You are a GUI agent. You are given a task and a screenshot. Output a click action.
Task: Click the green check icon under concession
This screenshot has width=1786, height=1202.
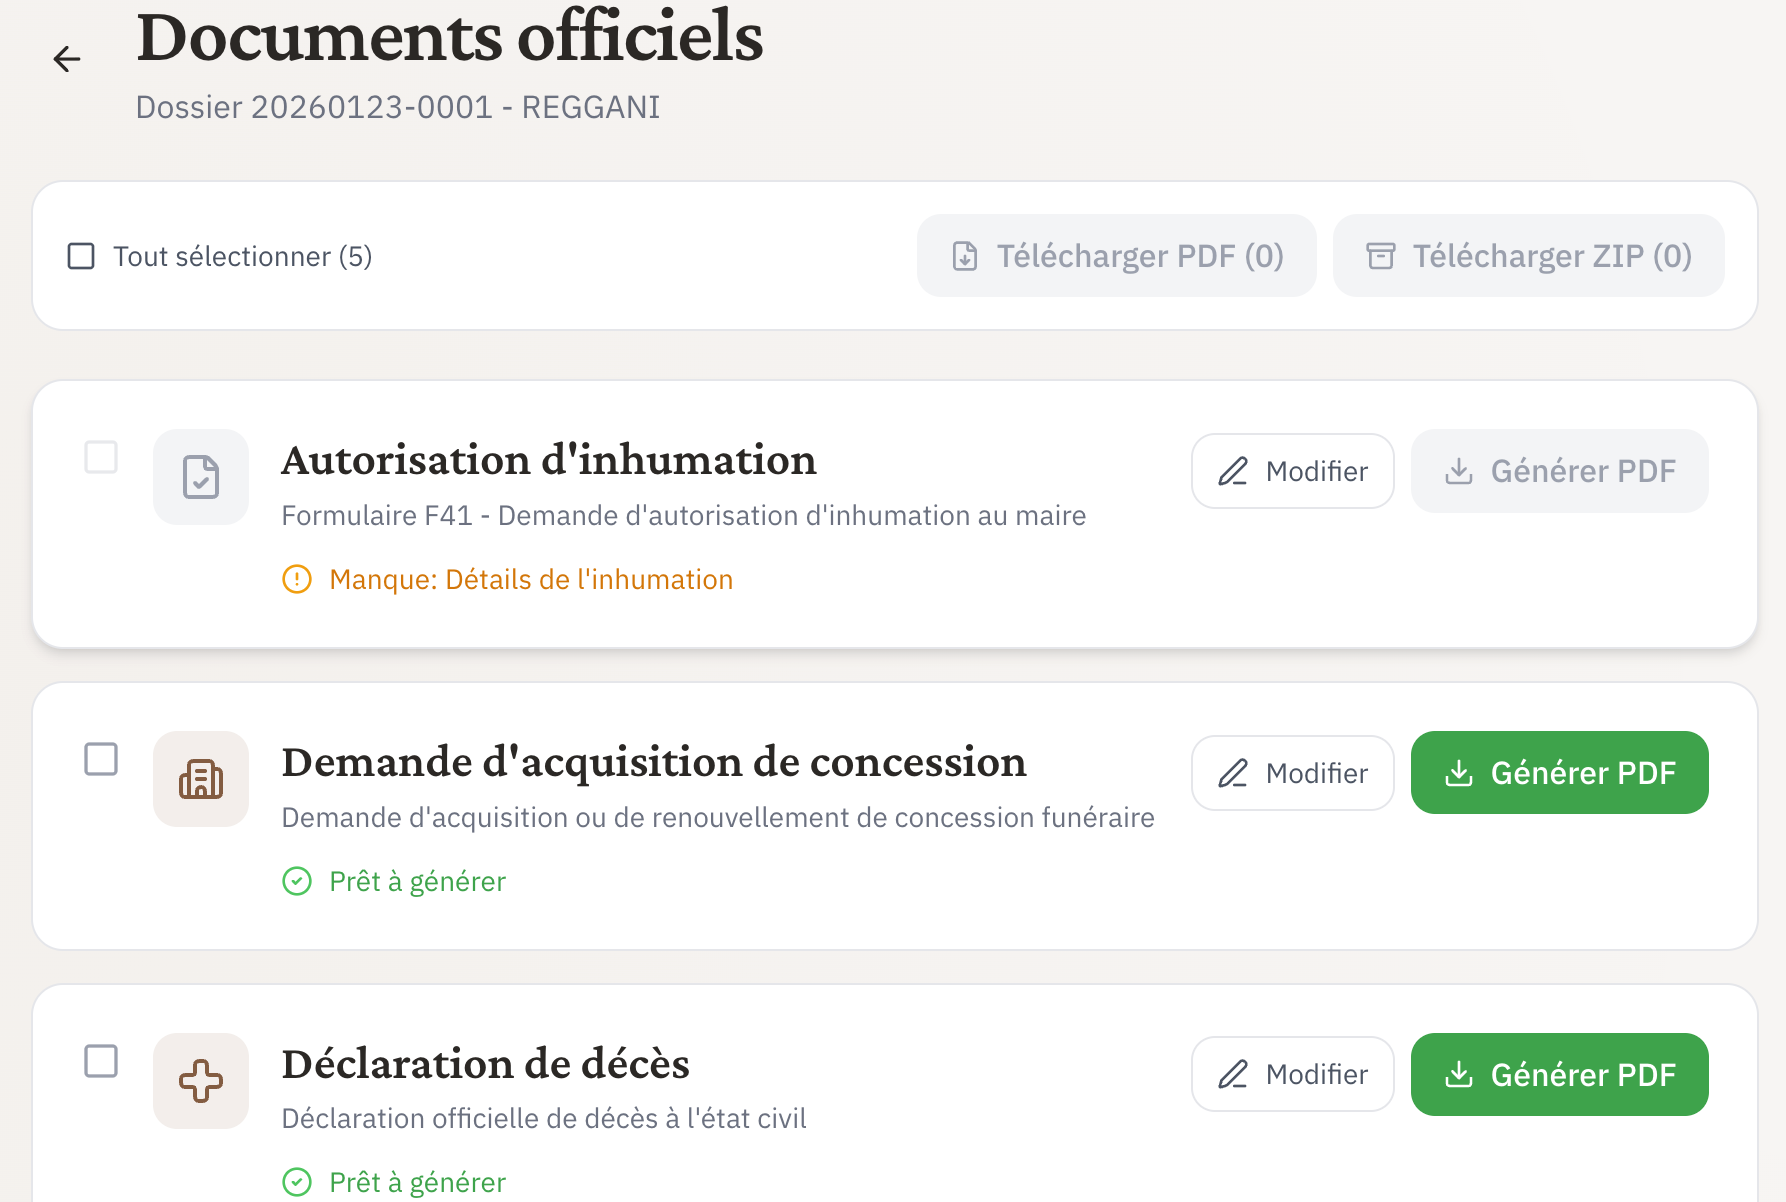297,882
